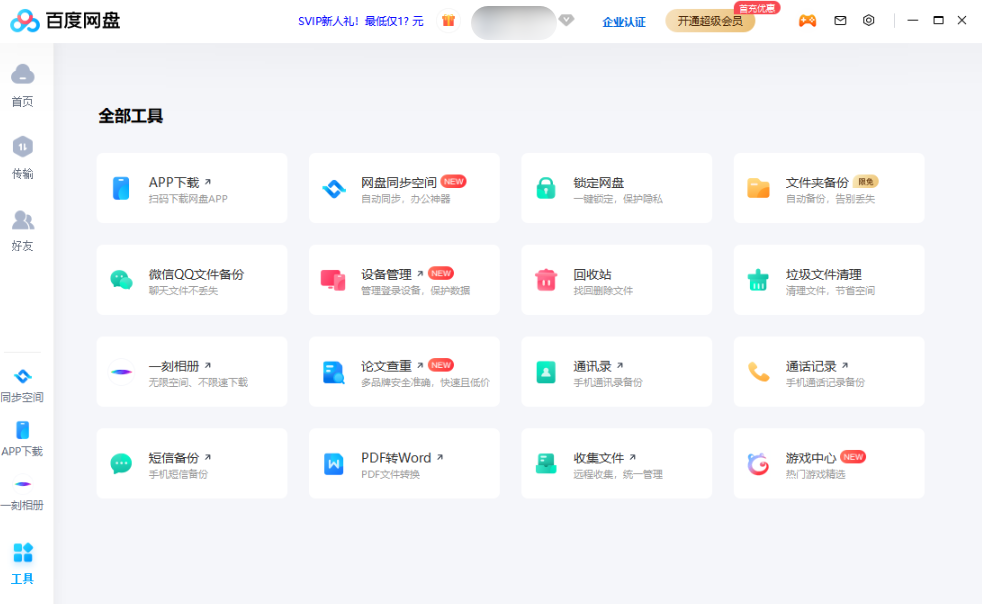Click the orange phone icon of 通话记录
The width and height of the screenshot is (982, 604).
[x=759, y=372]
